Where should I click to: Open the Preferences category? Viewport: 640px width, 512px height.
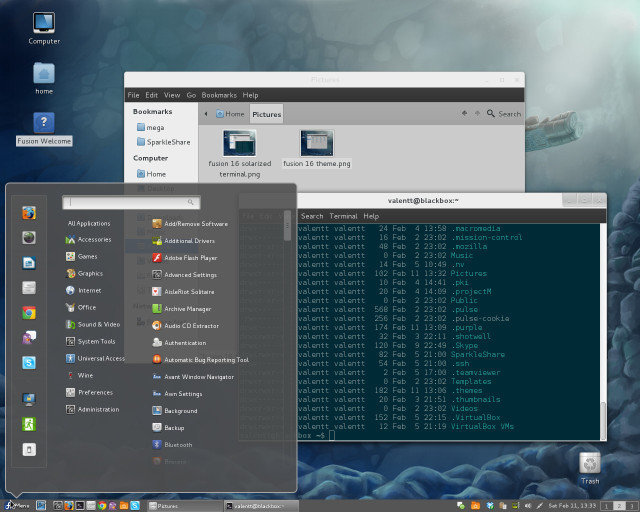click(89, 392)
